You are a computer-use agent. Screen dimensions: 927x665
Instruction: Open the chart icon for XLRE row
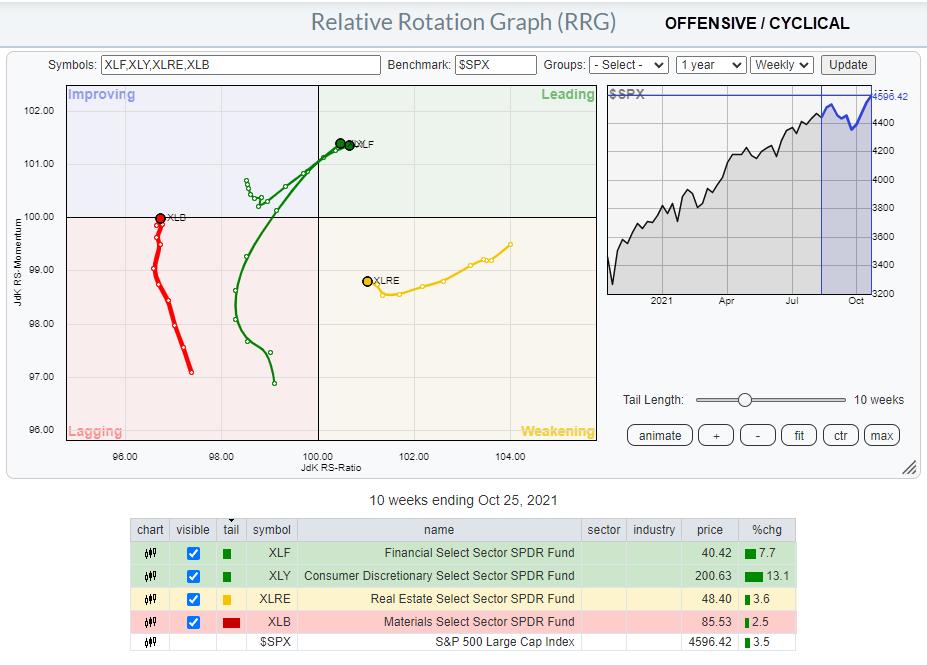[x=150, y=599]
